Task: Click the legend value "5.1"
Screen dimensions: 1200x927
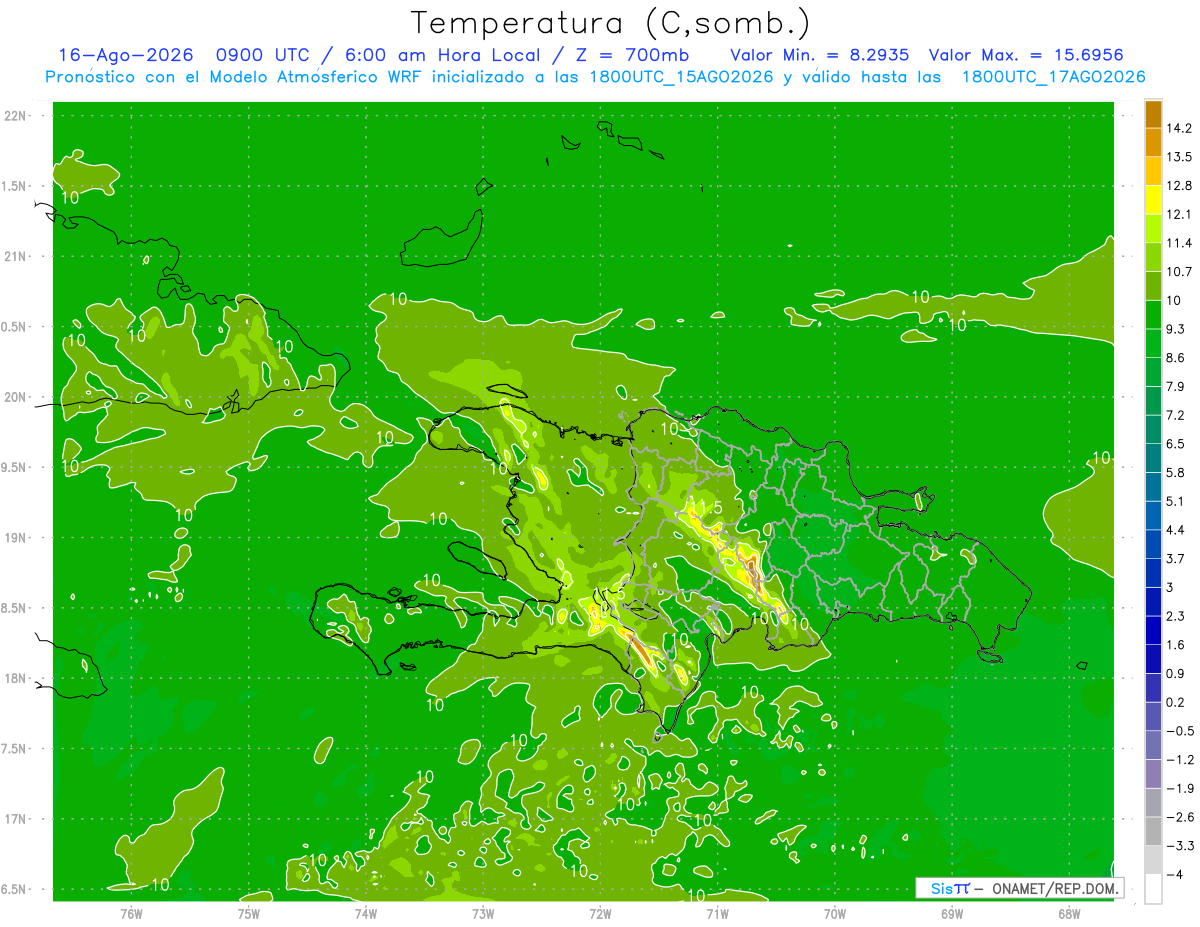Action: 1177,501
